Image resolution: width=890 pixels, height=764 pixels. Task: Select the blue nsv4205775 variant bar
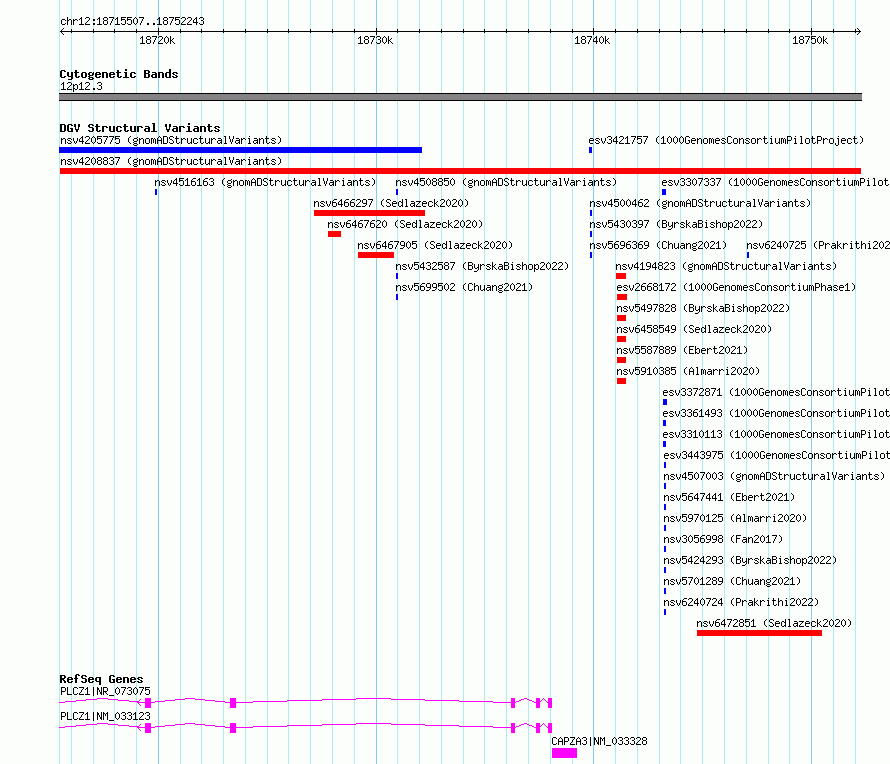coord(241,150)
